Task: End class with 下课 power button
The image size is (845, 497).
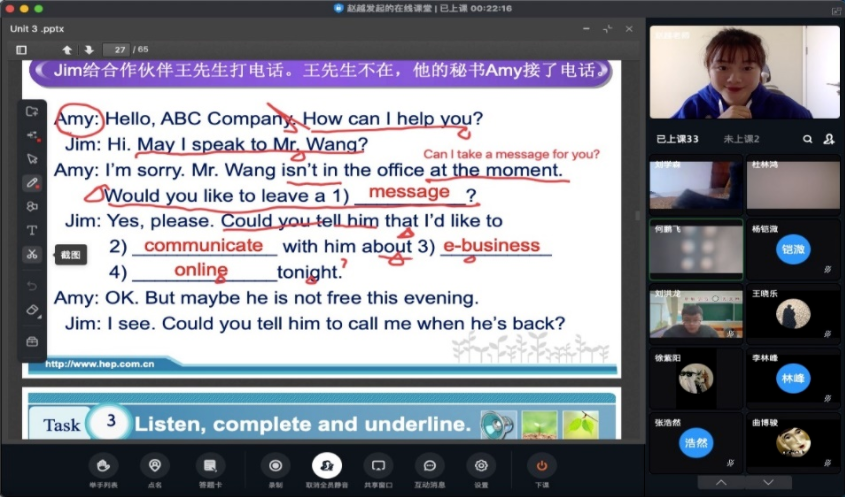Action: [x=542, y=471]
